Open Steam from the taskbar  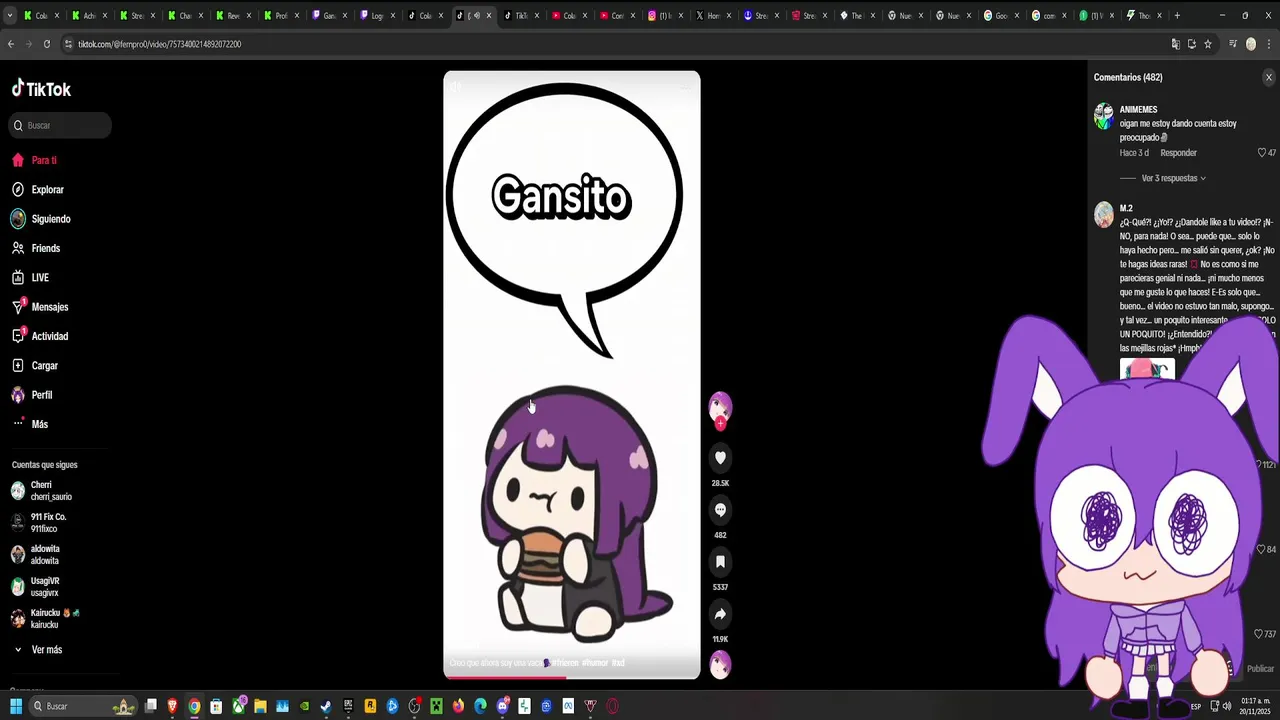tap(326, 706)
